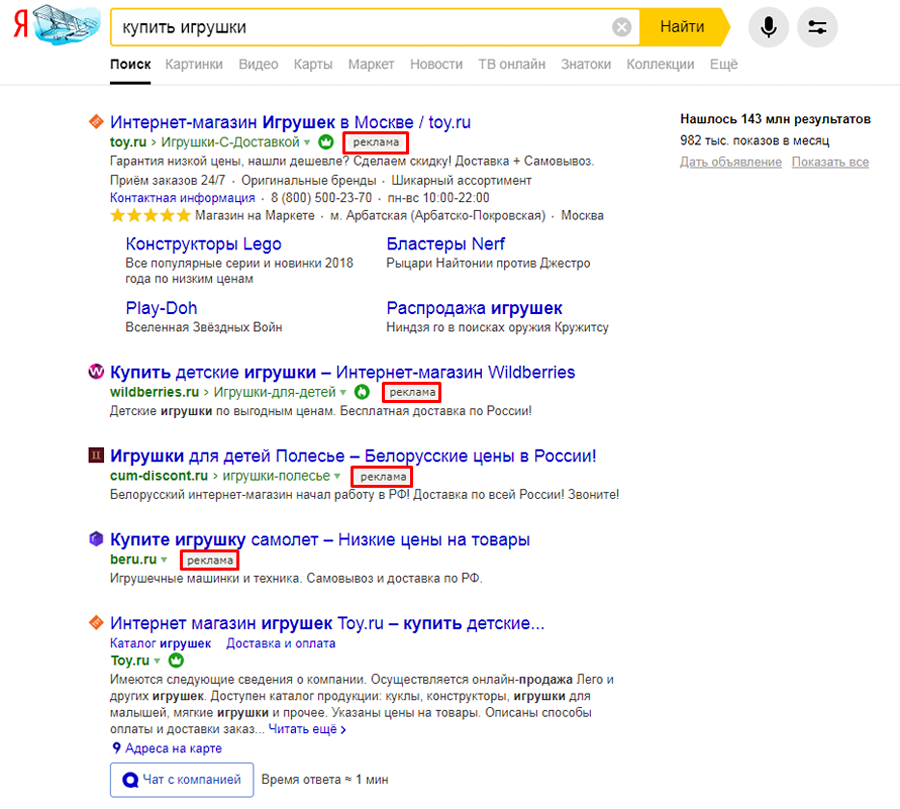Open the Интернет магазин игрушек Toy.ru result title

327,623
